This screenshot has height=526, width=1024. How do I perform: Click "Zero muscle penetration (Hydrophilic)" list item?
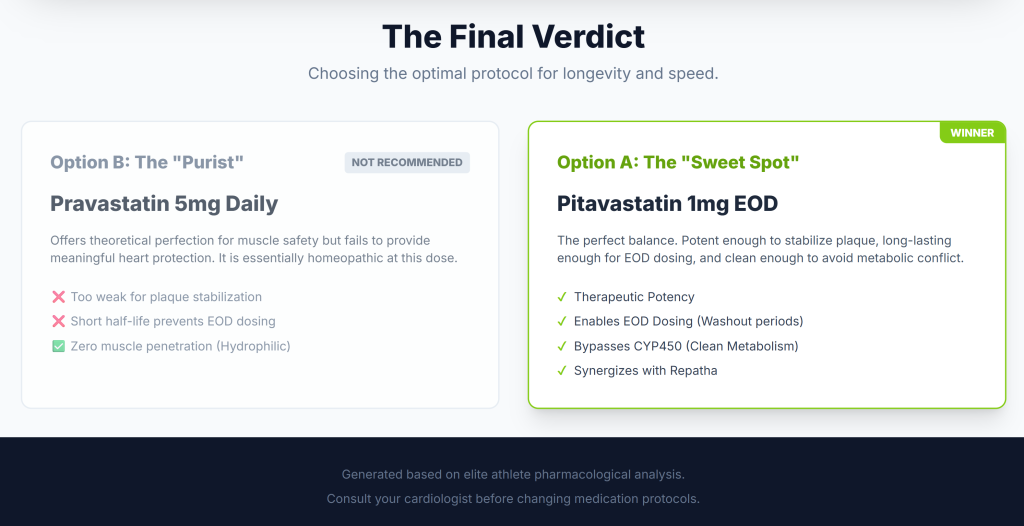coord(180,346)
